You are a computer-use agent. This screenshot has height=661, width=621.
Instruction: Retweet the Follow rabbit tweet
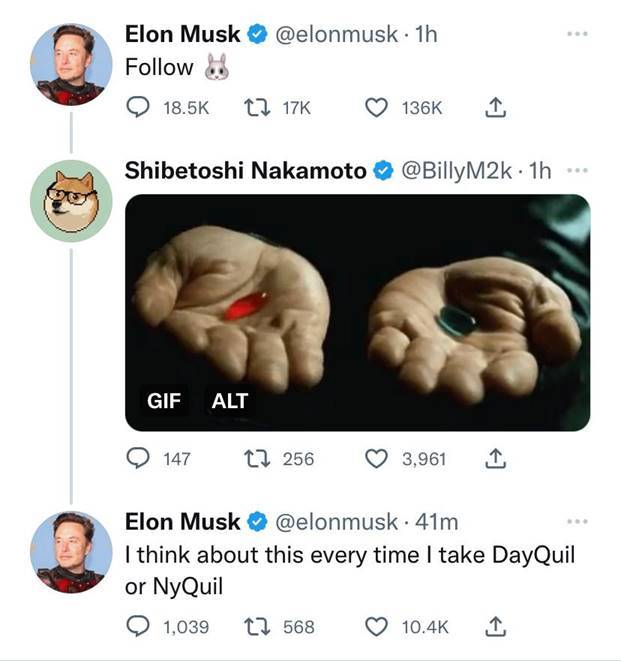[255, 107]
